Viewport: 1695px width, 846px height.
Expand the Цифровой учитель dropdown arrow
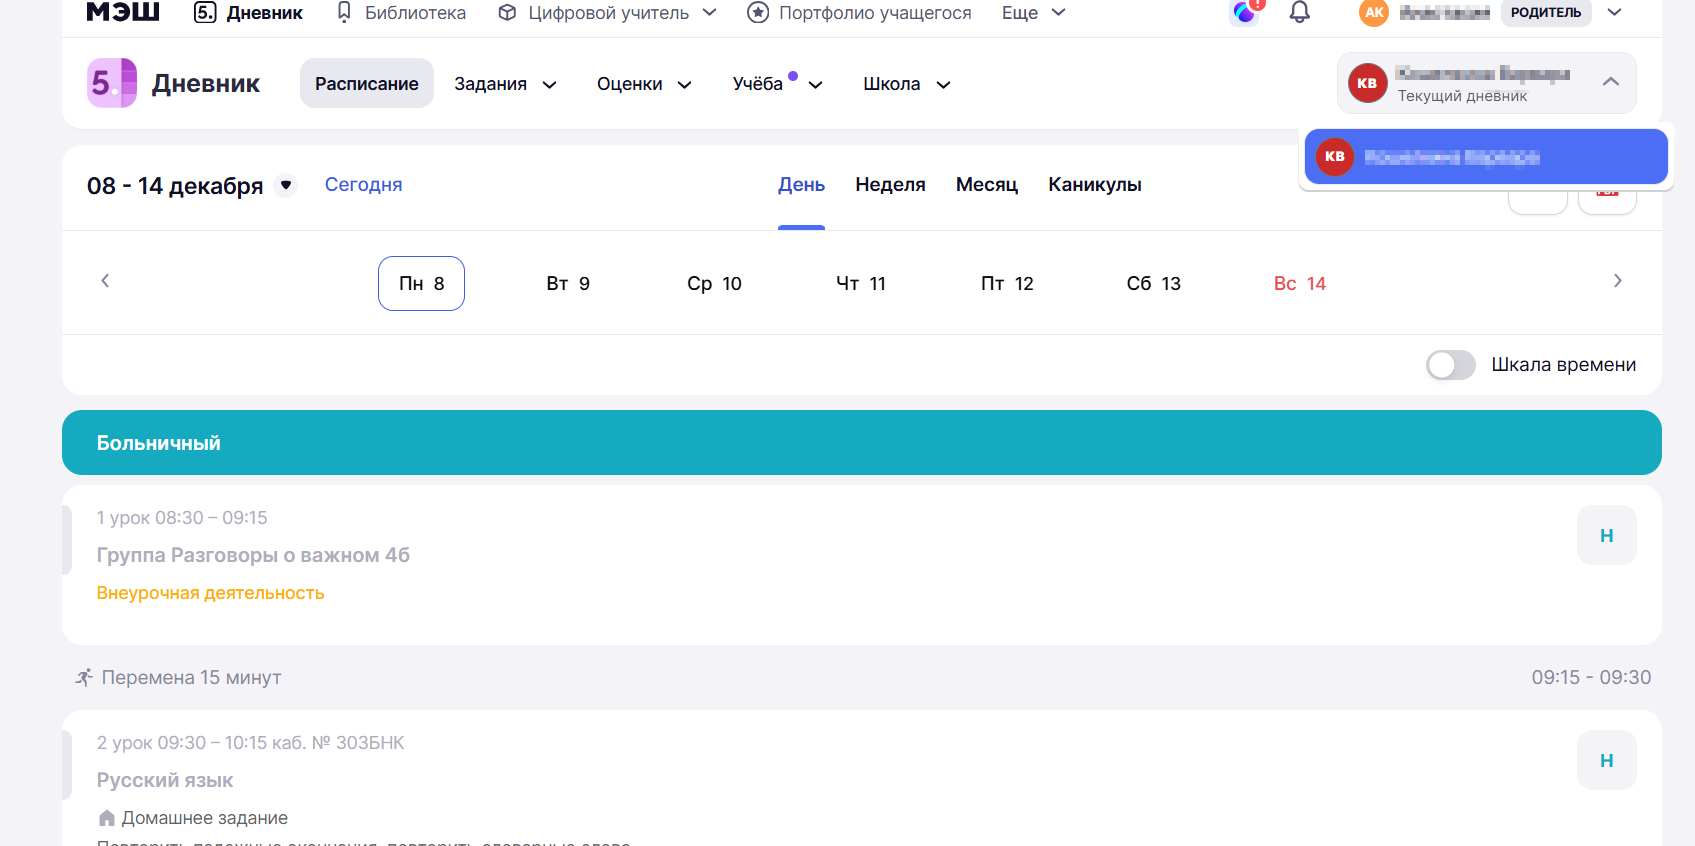(x=710, y=12)
